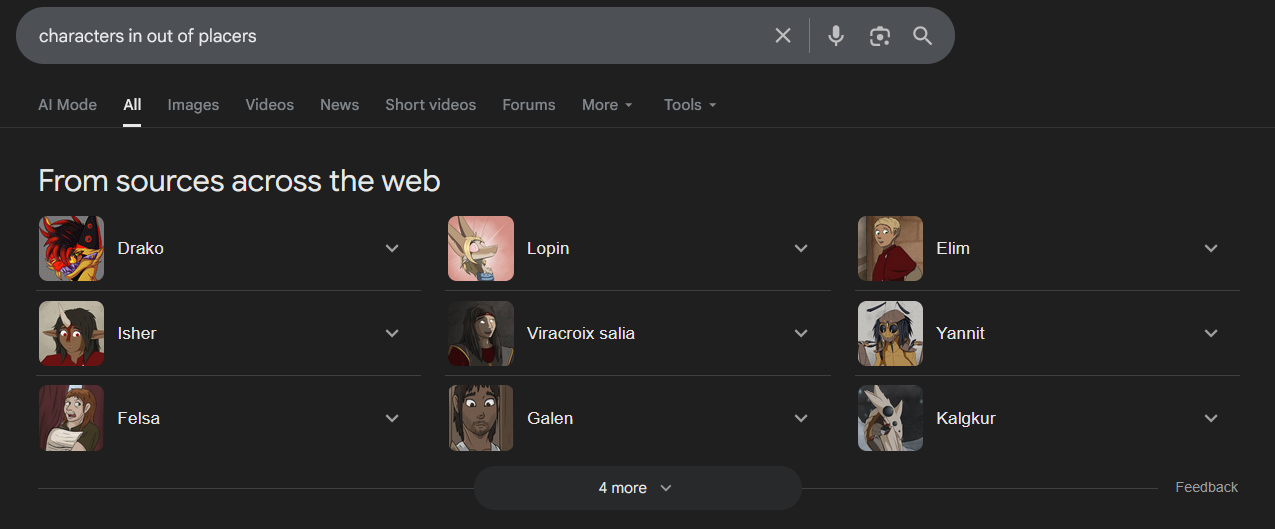Expand the Felsa entry chevron
The height and width of the screenshot is (529, 1275).
pyautogui.click(x=392, y=418)
